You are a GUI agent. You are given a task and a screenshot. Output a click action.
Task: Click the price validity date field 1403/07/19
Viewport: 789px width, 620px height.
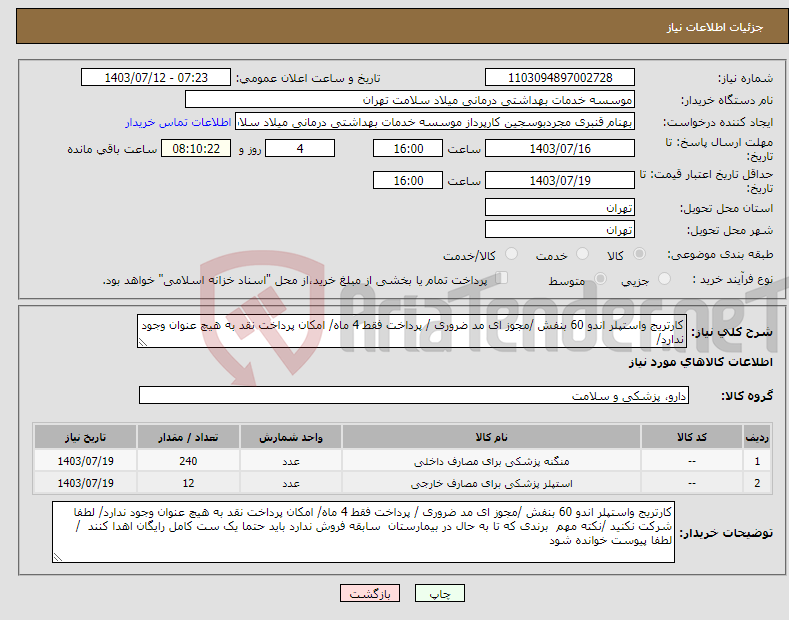click(x=560, y=180)
